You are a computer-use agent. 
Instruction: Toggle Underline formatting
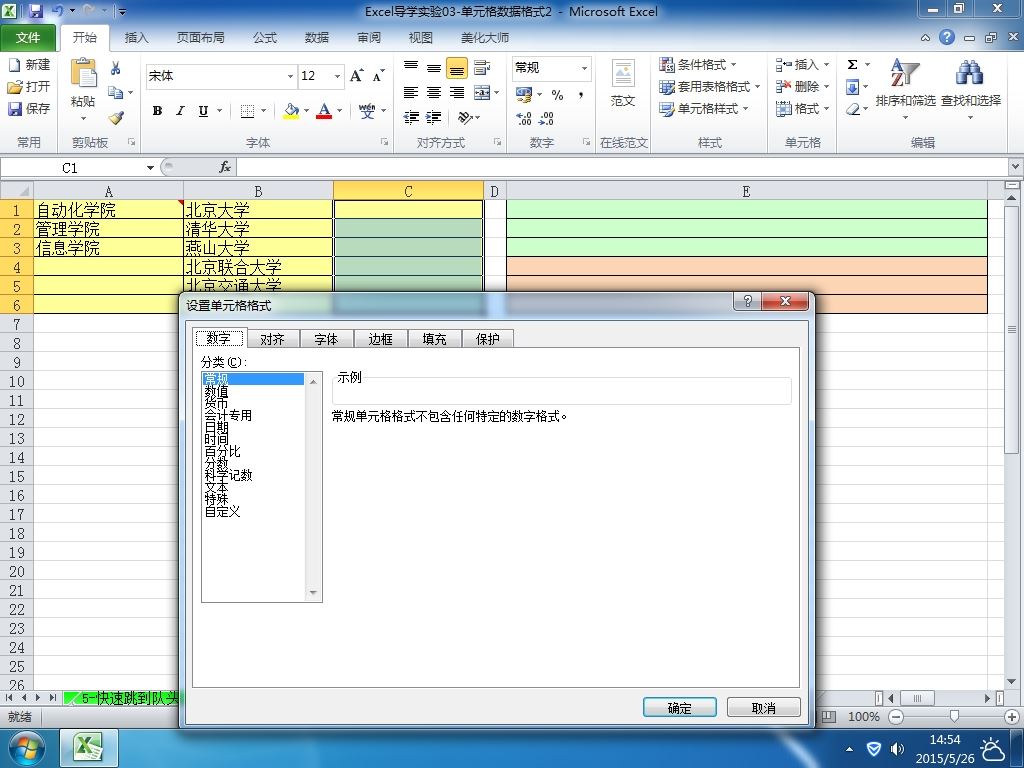tap(203, 111)
